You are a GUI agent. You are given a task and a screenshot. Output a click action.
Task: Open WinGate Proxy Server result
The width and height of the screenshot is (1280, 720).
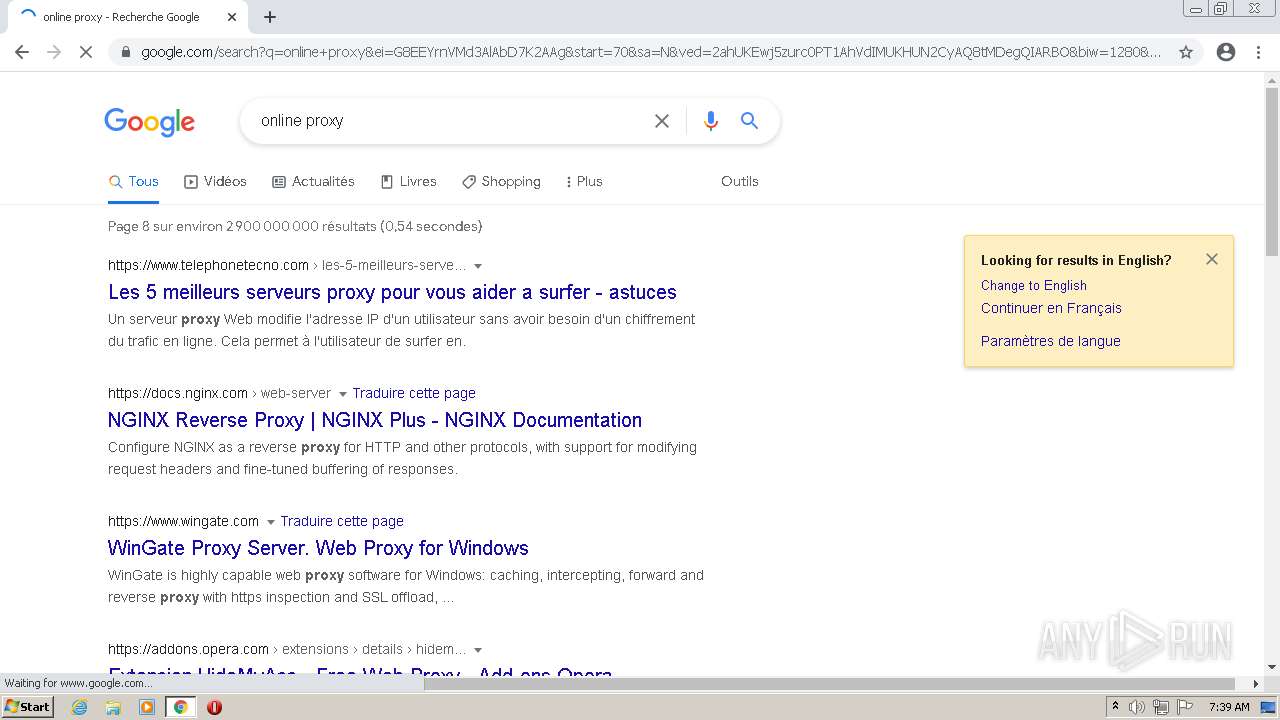click(x=318, y=548)
